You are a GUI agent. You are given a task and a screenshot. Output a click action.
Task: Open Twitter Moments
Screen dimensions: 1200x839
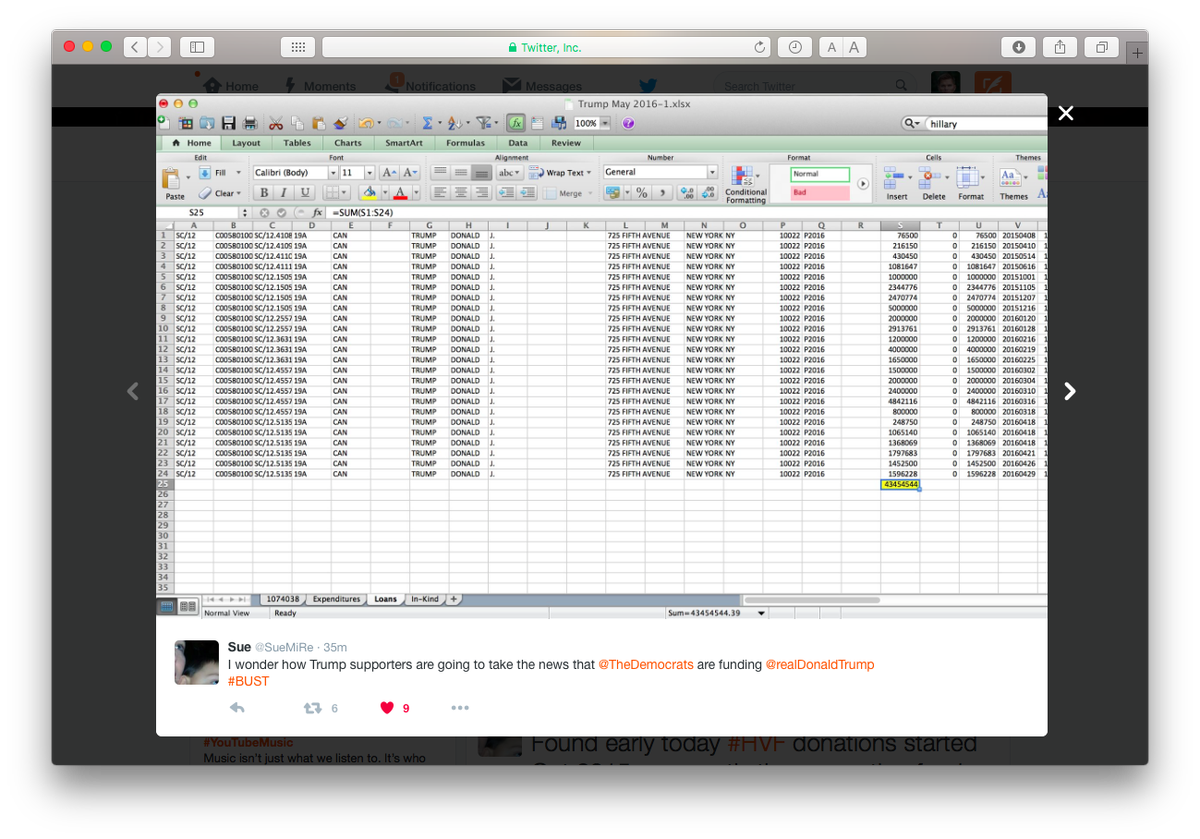319,86
